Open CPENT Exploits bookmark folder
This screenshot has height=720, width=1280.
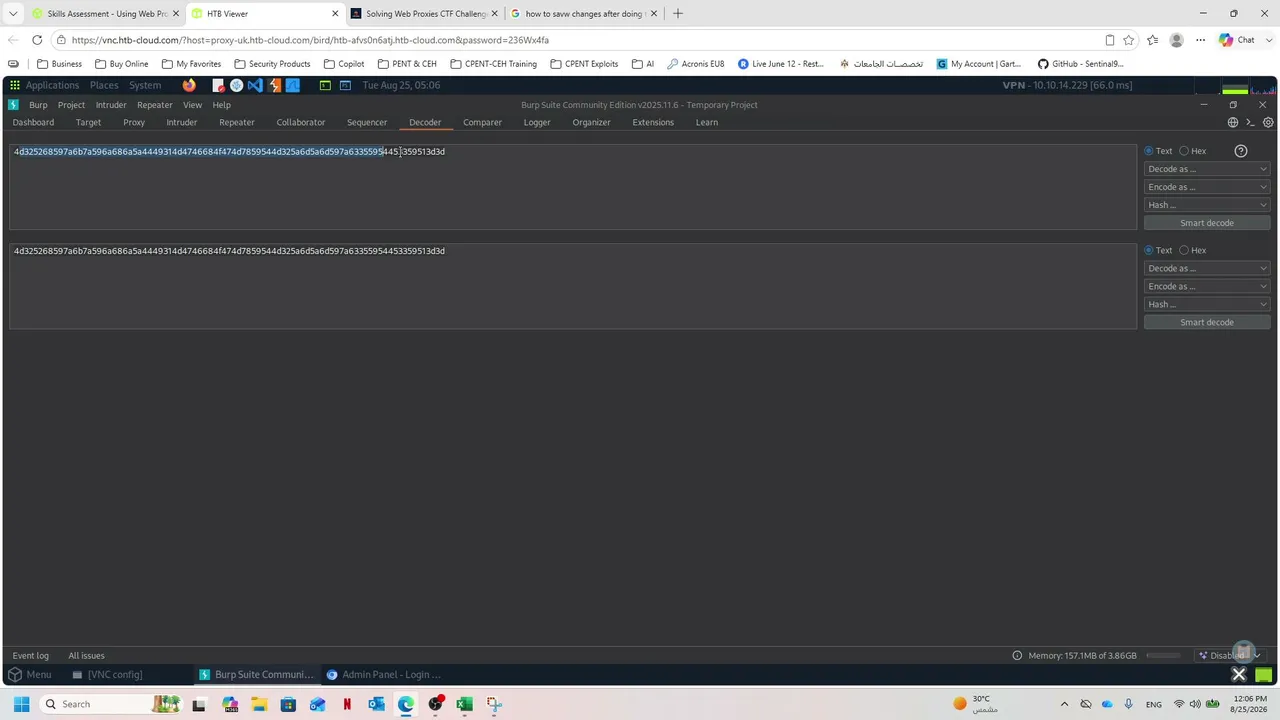click(584, 63)
